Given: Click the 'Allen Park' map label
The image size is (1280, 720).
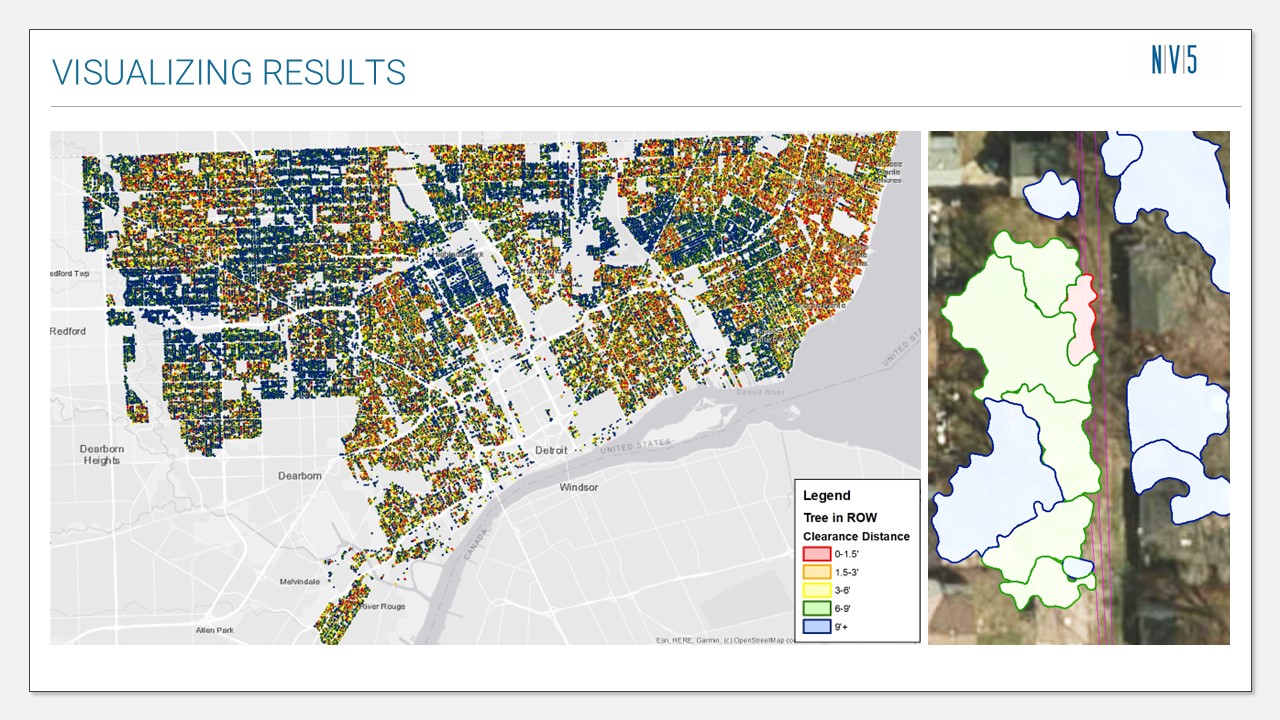Looking at the screenshot, I should [215, 630].
